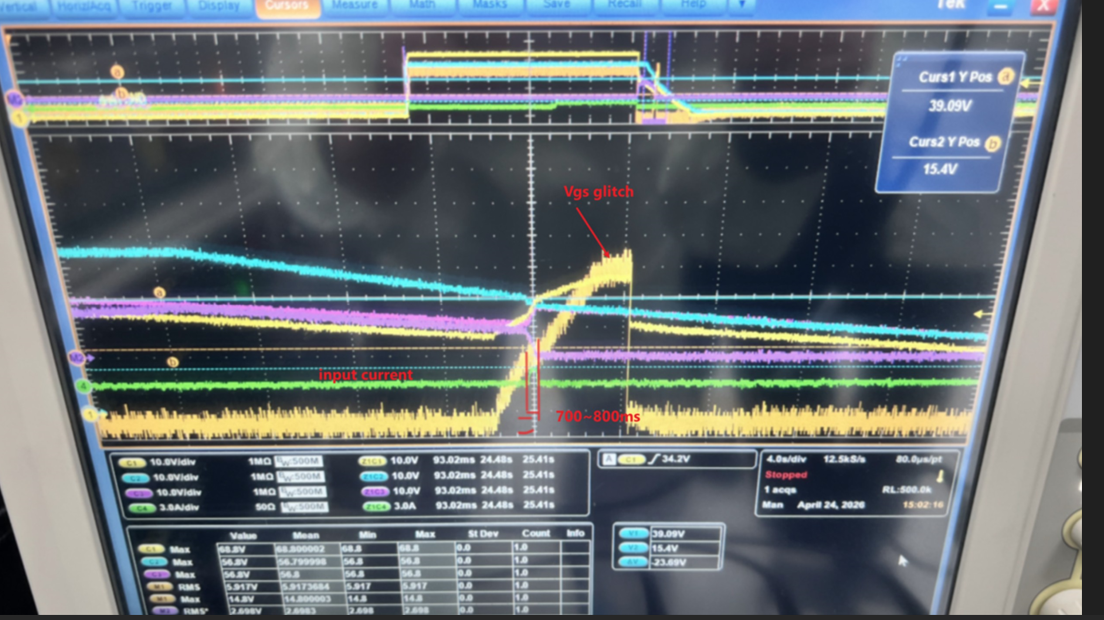
Task: Click the green C4 channel badge beside 3.0A/div
Action: pos(142,508)
